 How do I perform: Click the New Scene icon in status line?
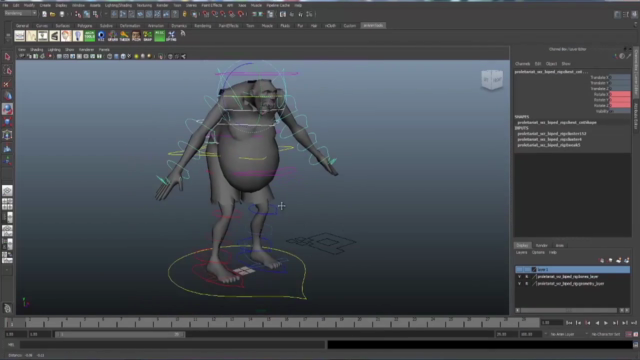click(44, 14)
